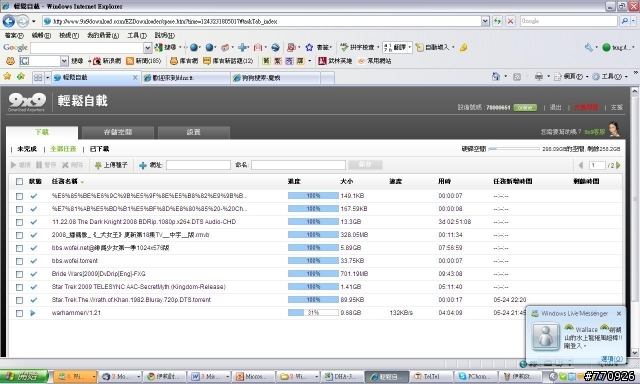Open the recent pages dropdown beside Forward
The height and width of the screenshot is (384, 640).
[x=33, y=21]
